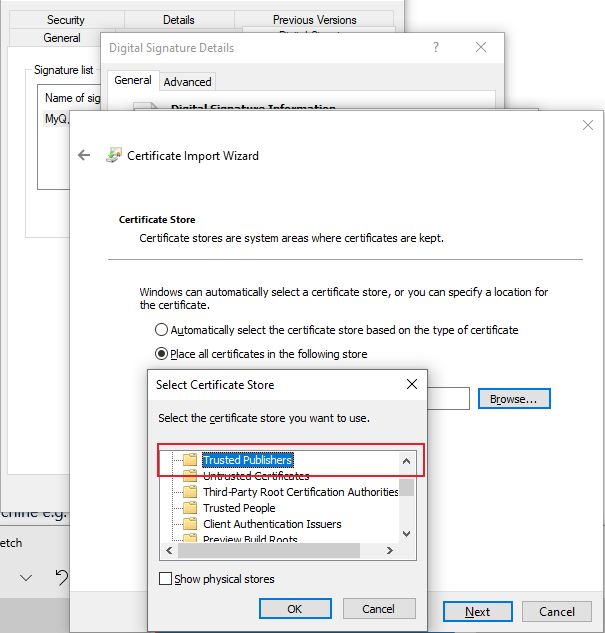Click the Untrusted Certificates folder icon
Viewport: 605px width, 633px height.
190,476
